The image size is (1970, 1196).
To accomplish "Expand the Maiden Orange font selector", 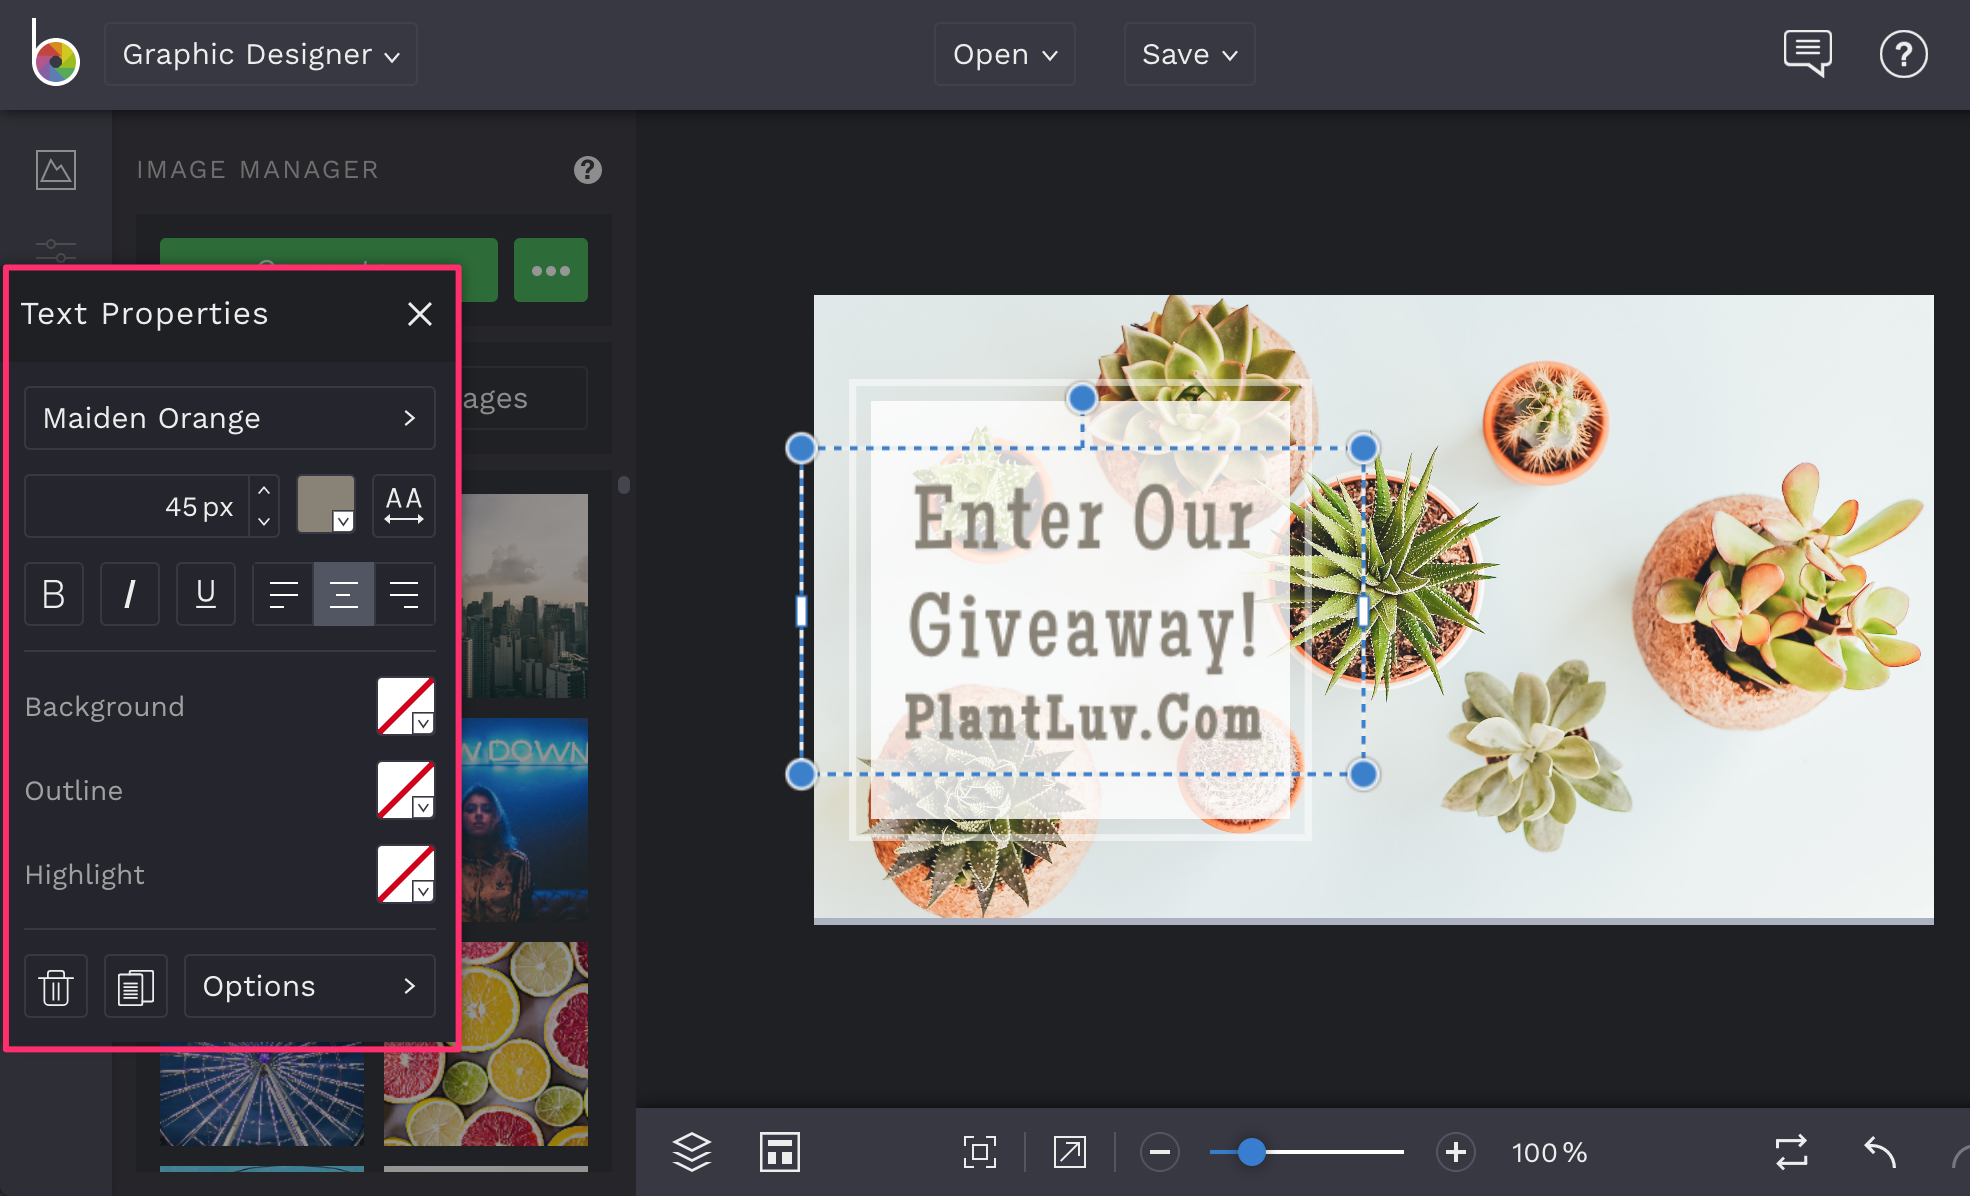I will pos(229,418).
